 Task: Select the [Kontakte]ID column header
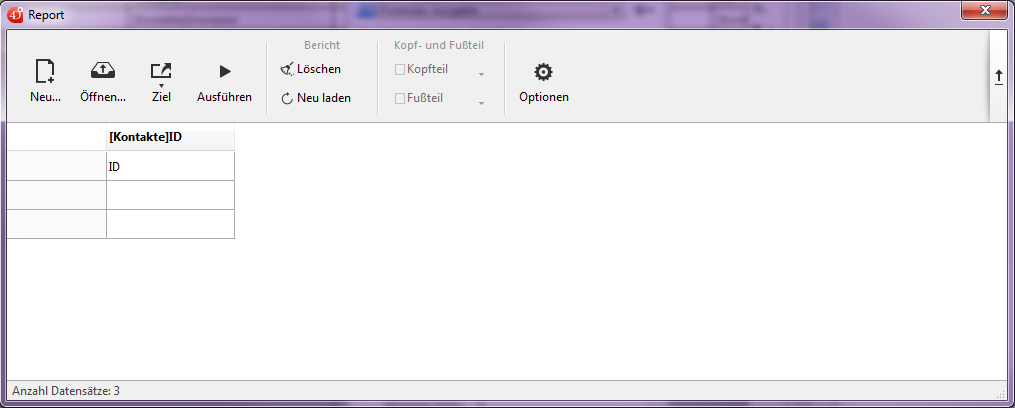click(170, 137)
